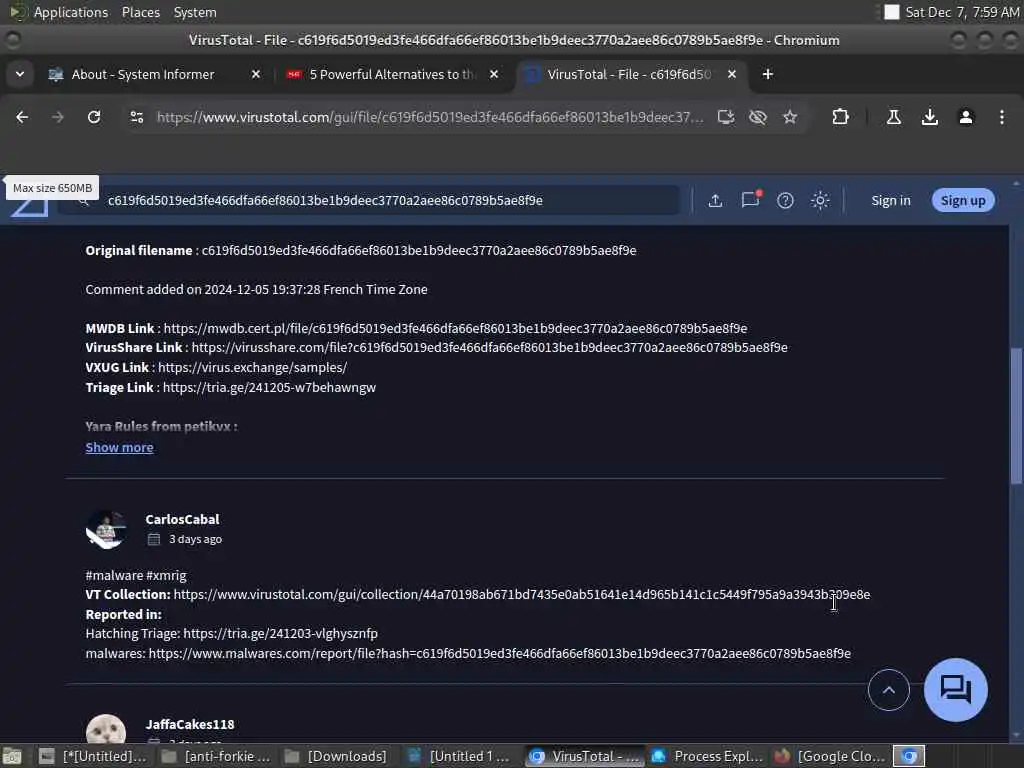The image size is (1024, 768).
Task: Open the VirusShare Link URL
Action: (490, 347)
